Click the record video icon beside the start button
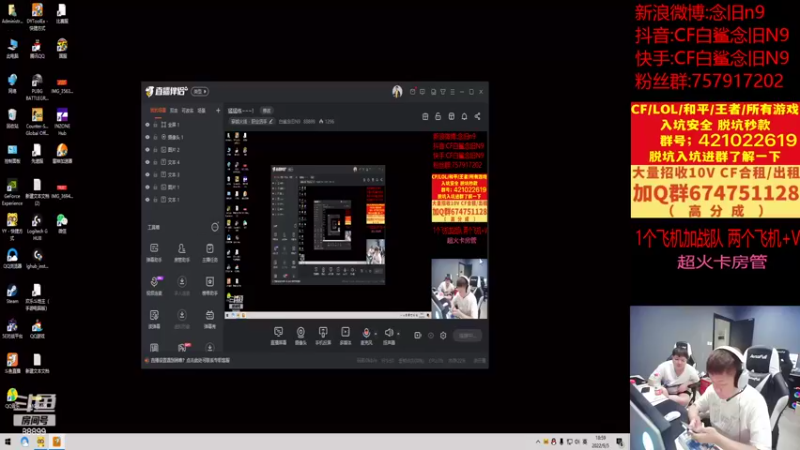The width and height of the screenshot is (800, 450). [417, 336]
